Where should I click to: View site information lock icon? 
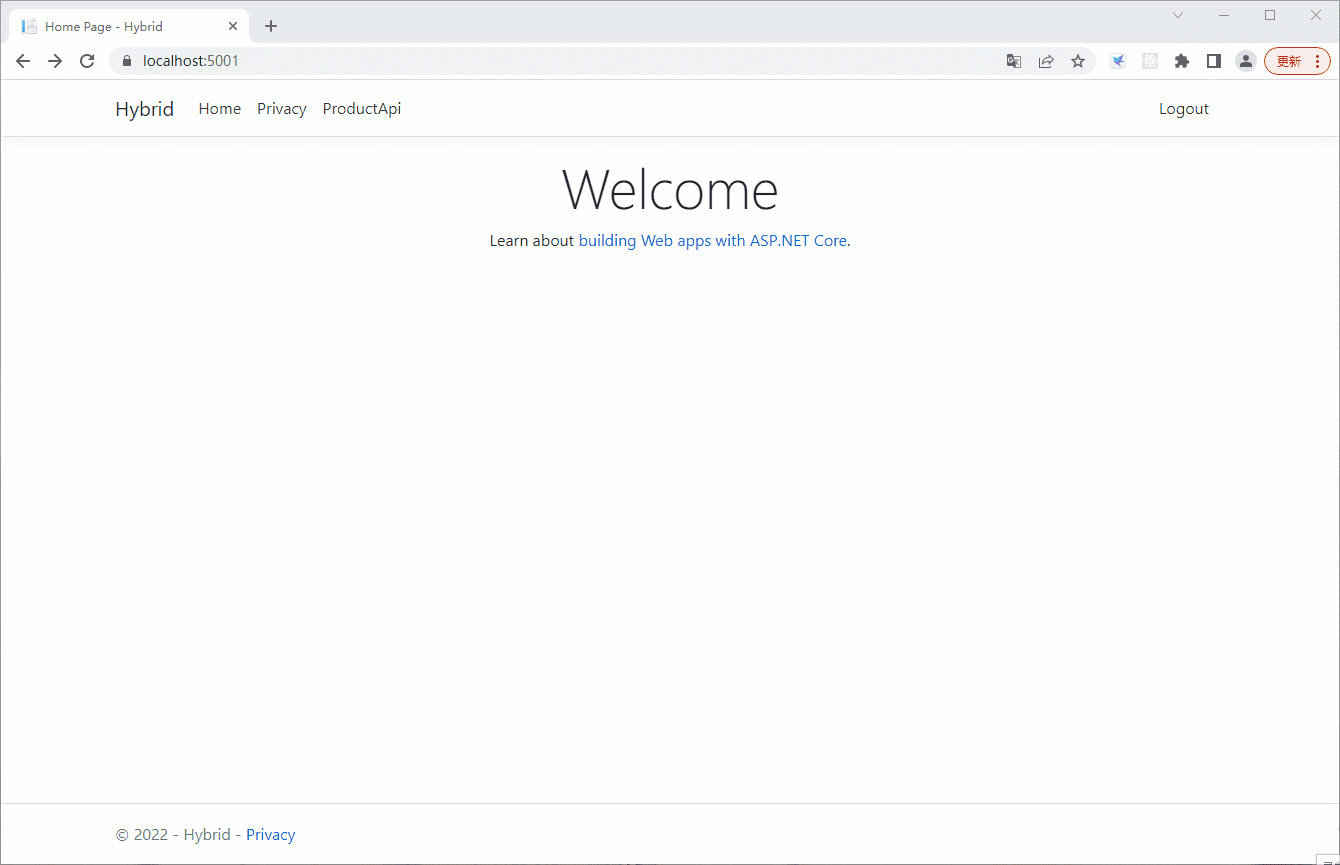(127, 61)
